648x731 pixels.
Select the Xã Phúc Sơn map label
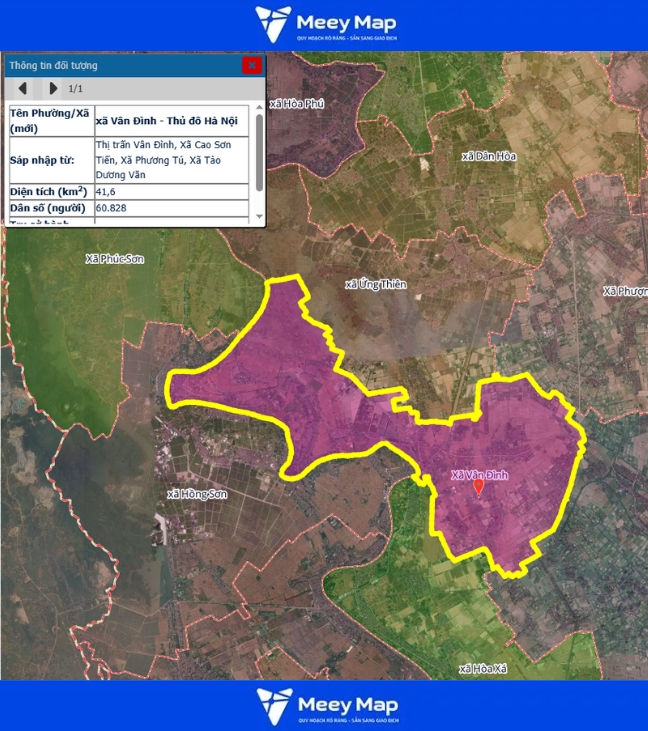pos(115,259)
